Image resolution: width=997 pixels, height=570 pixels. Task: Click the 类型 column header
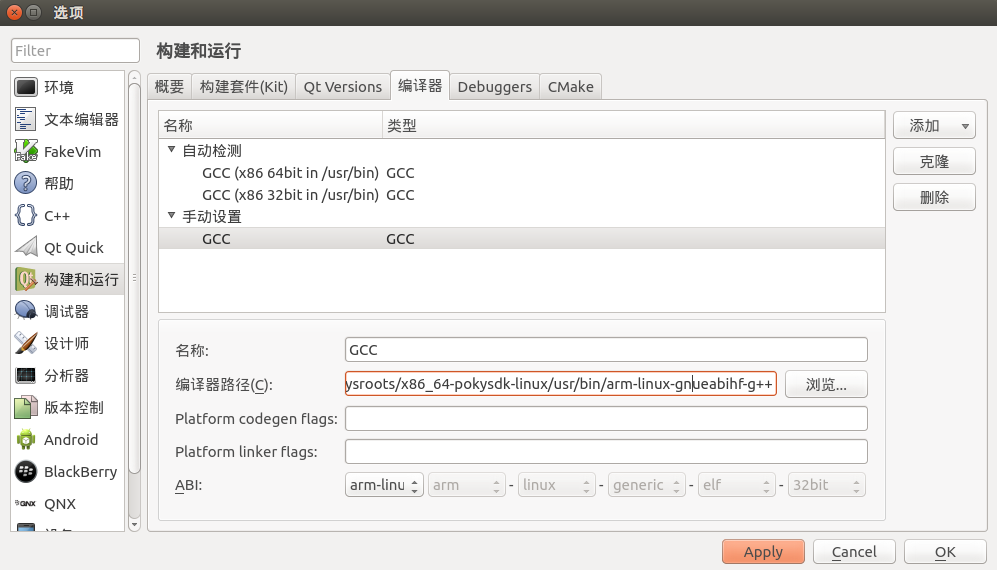tap(633, 125)
